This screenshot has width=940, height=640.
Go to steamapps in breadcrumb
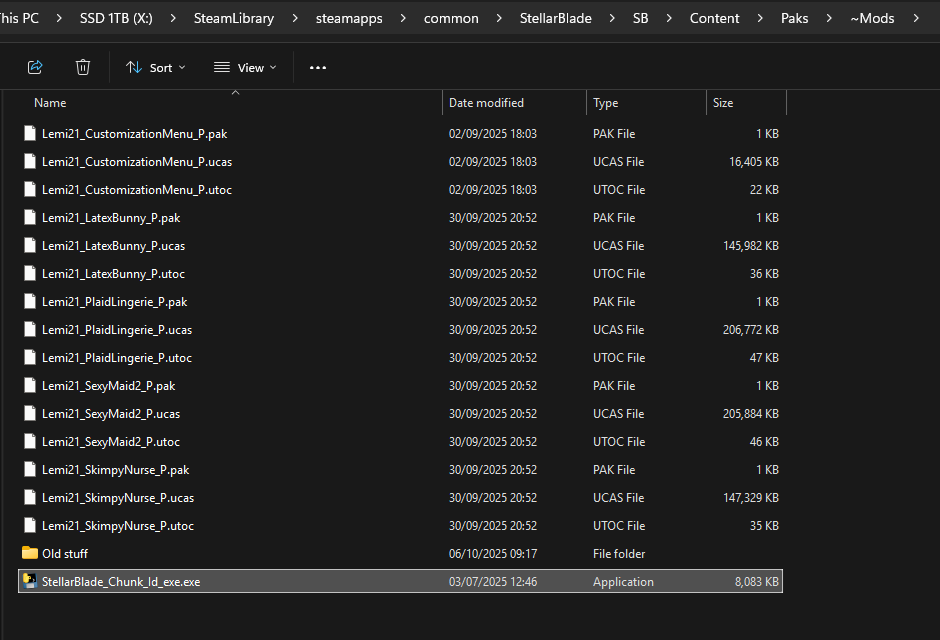tap(349, 19)
